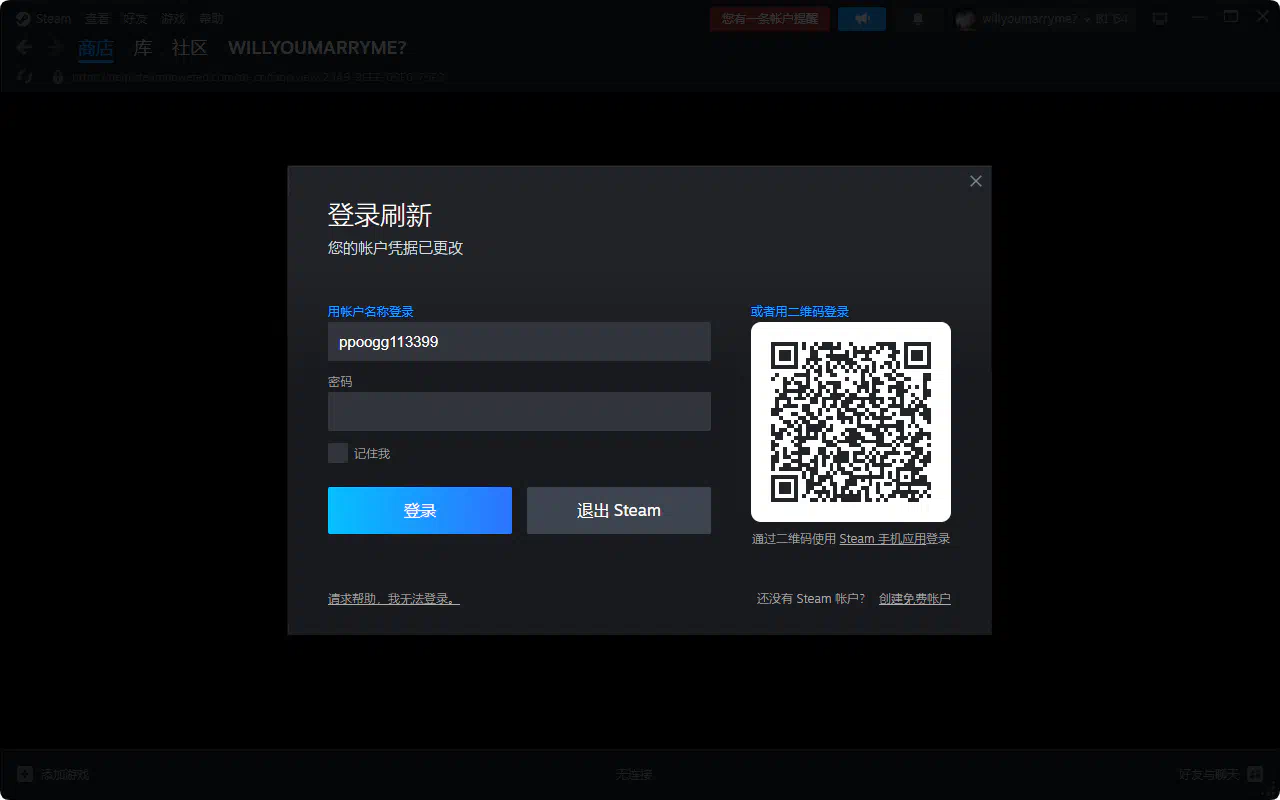Image resolution: width=1280 pixels, height=800 pixels.
Task: Switch to the 商店 tab
Action: 96,48
